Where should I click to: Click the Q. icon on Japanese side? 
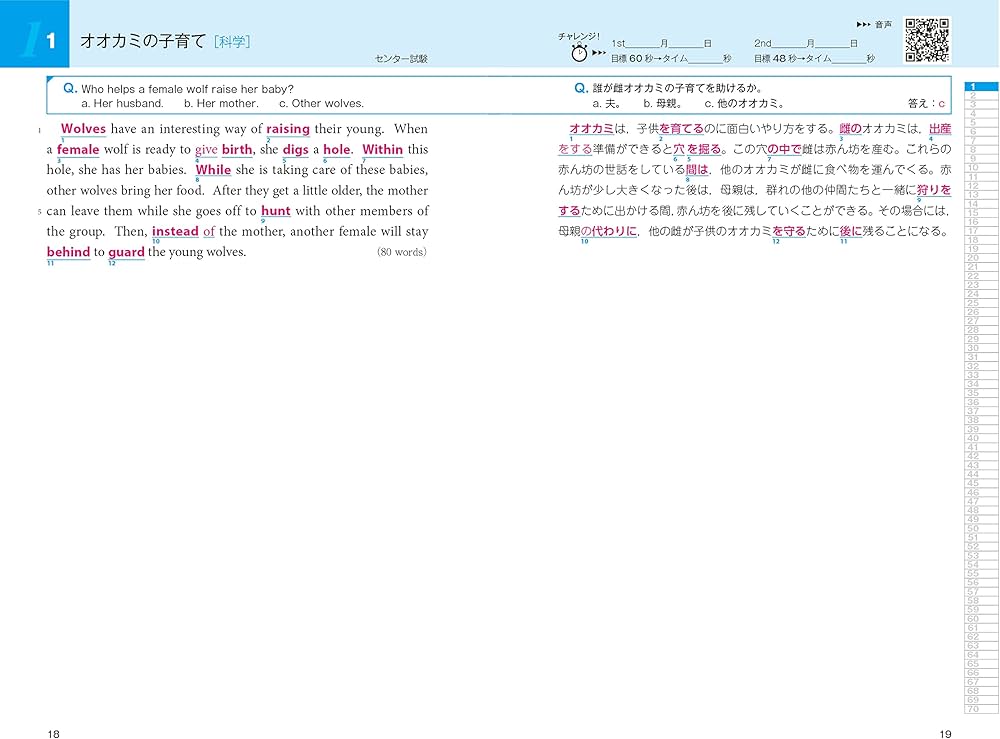click(x=581, y=88)
